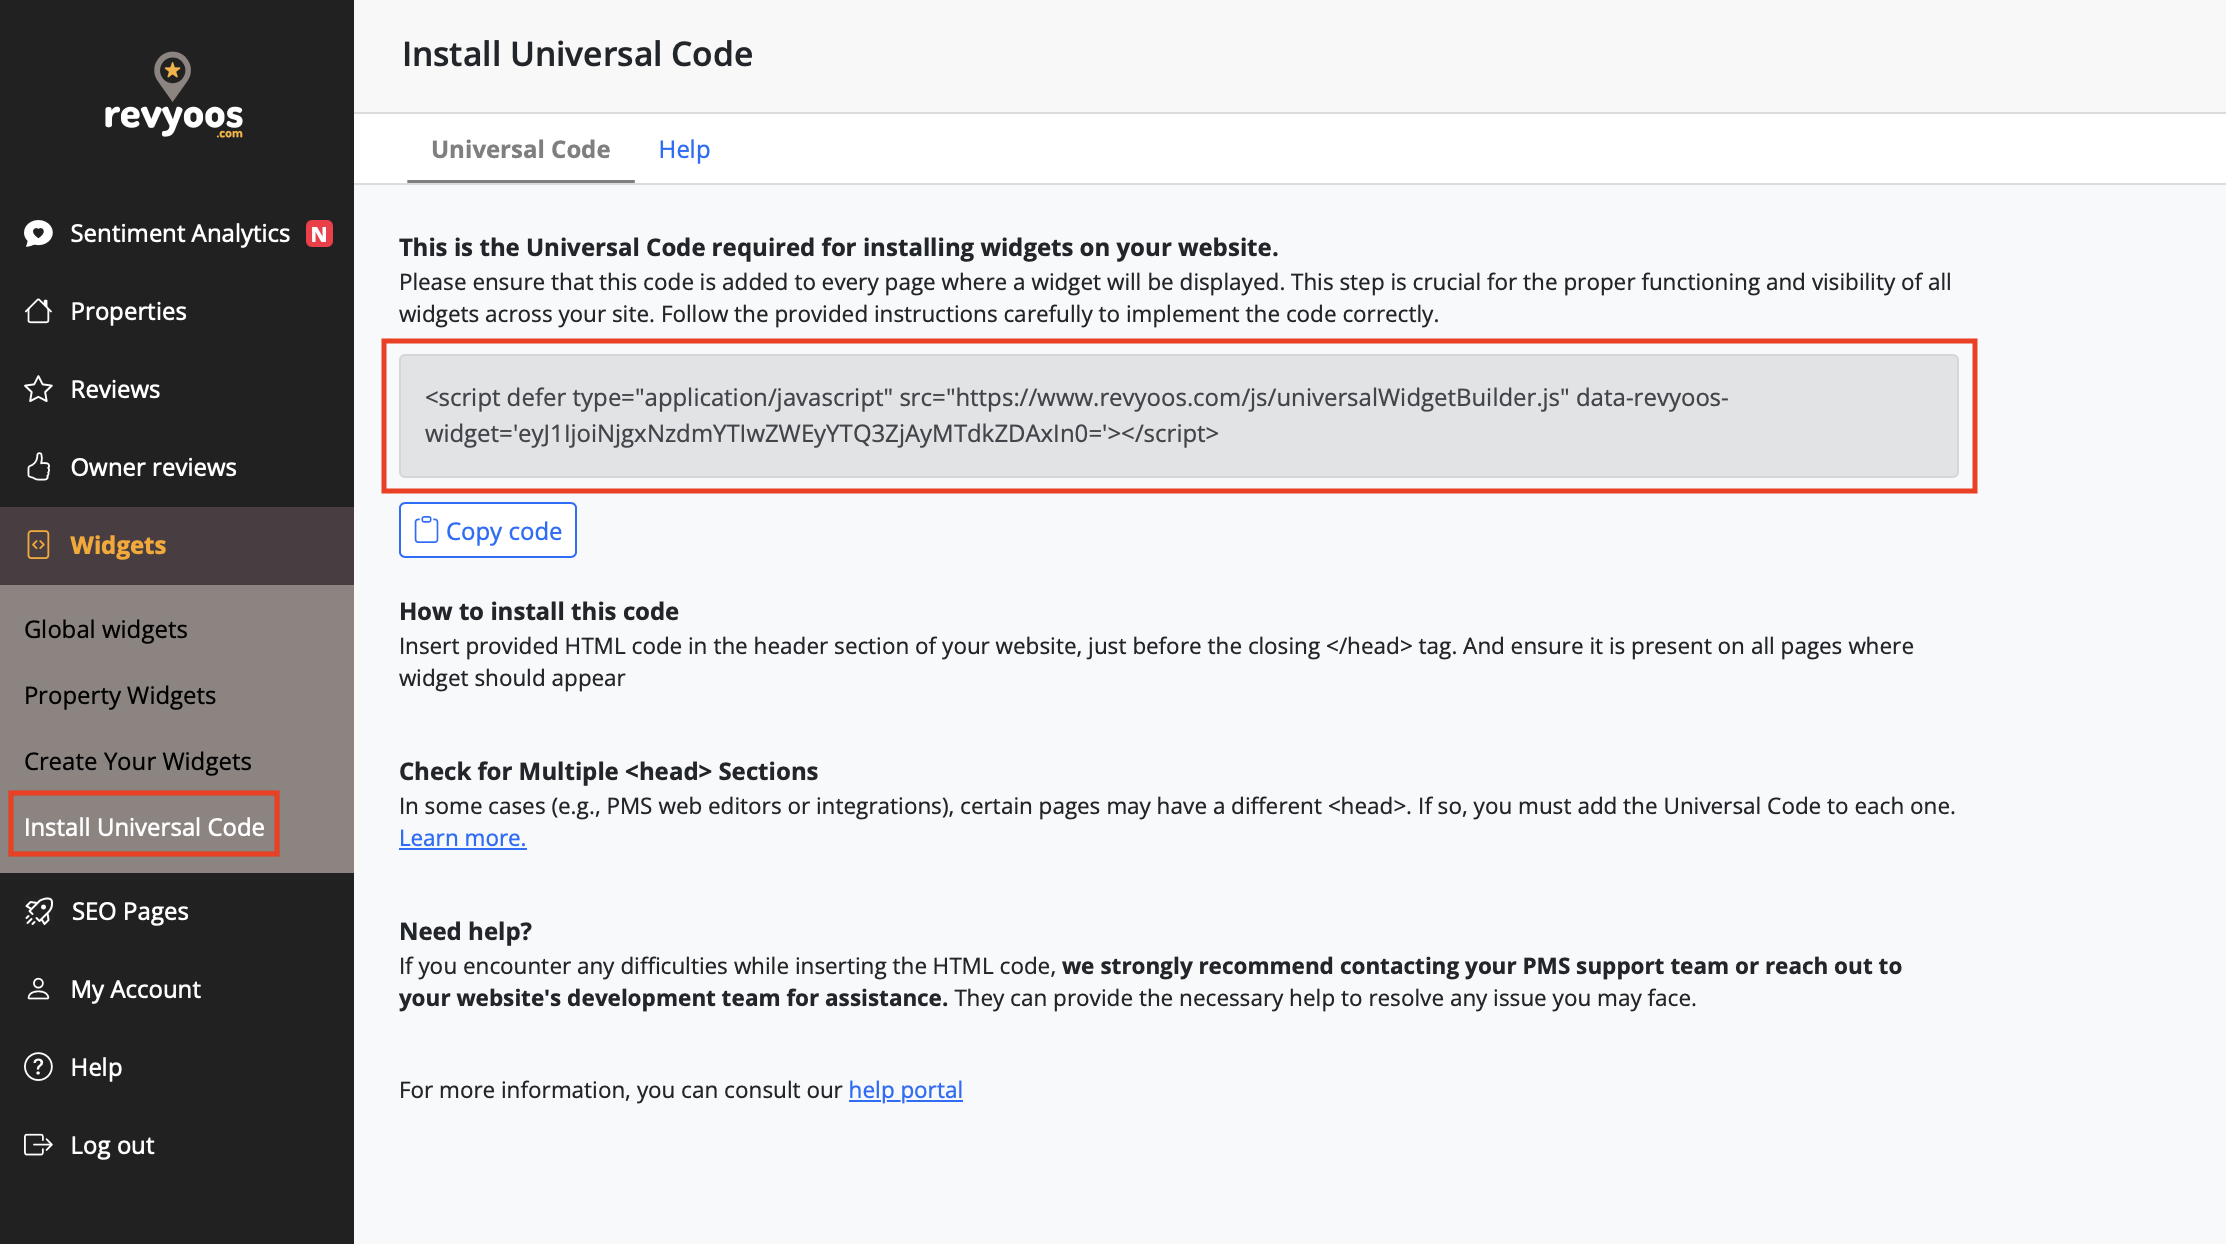The image size is (2226, 1244).
Task: Click the Reviews star icon
Action: click(x=38, y=389)
